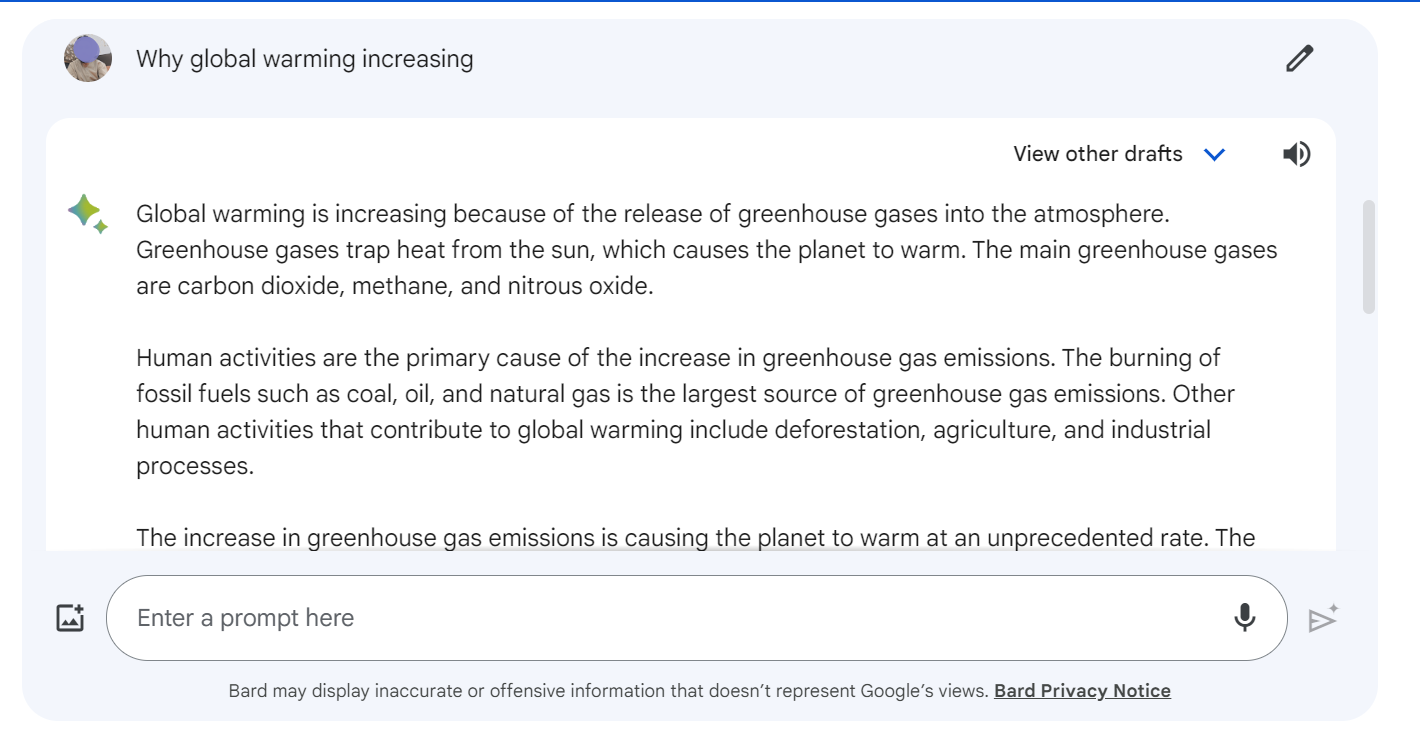Click the send arrow icon to submit prompt
Image resolution: width=1420 pixels, height=746 pixels.
[x=1323, y=619]
